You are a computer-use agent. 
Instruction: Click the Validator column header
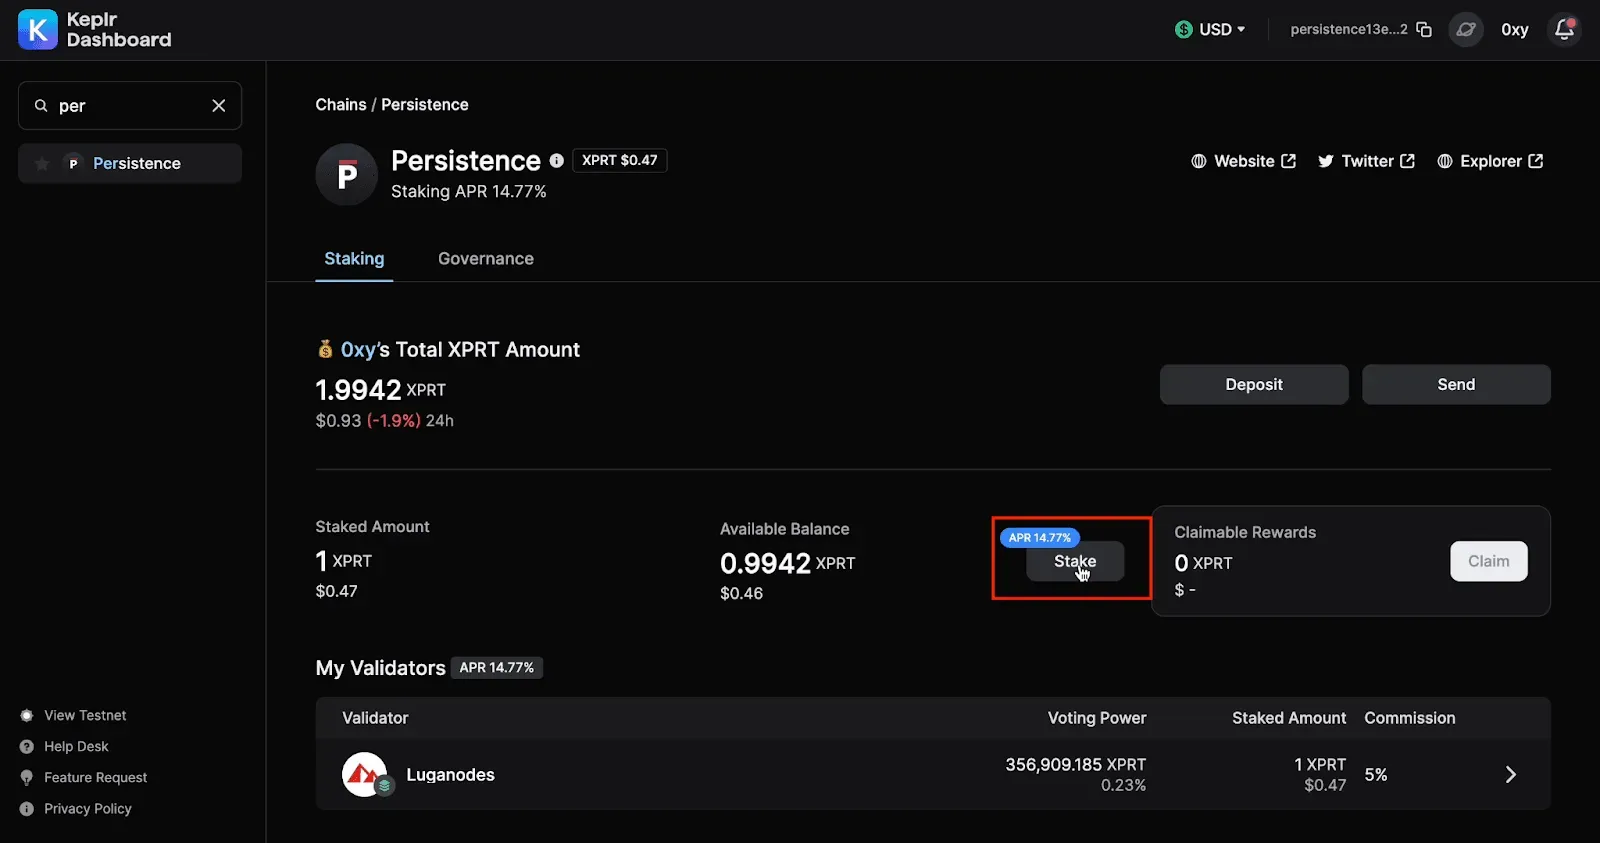point(375,718)
